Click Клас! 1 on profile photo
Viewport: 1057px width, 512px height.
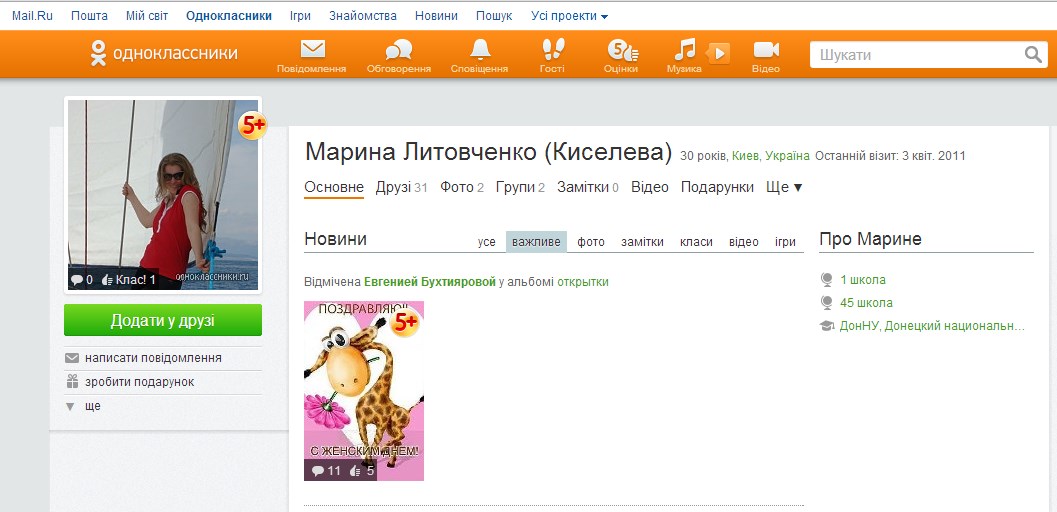129,280
